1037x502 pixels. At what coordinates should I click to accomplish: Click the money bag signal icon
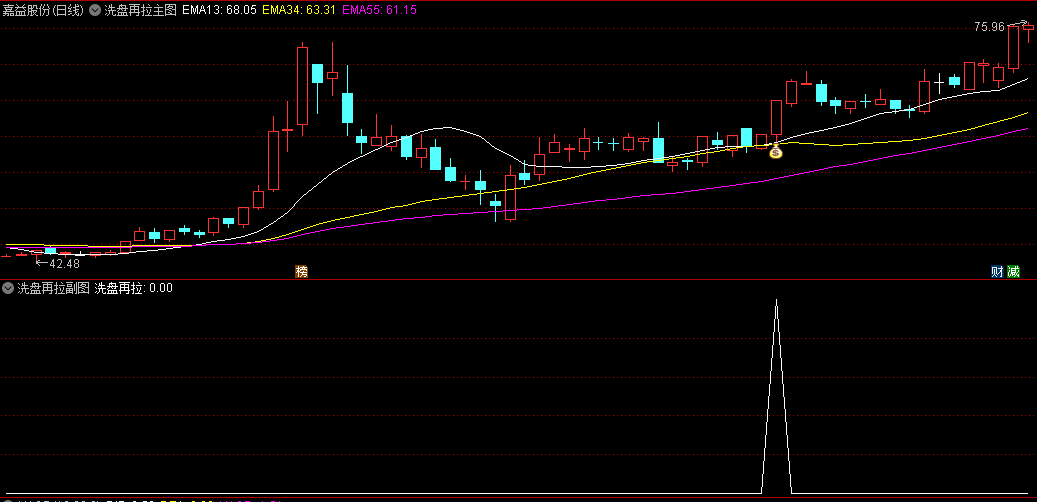point(776,151)
